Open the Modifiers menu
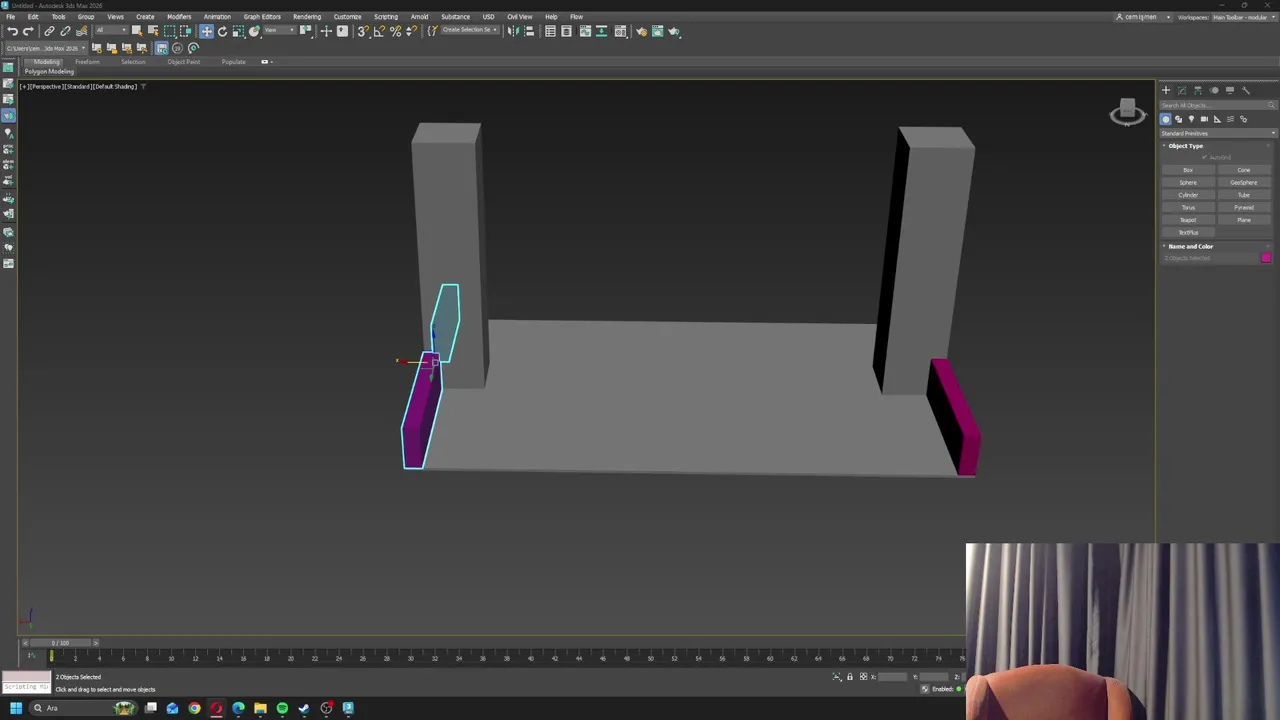The image size is (1280, 720). [179, 16]
